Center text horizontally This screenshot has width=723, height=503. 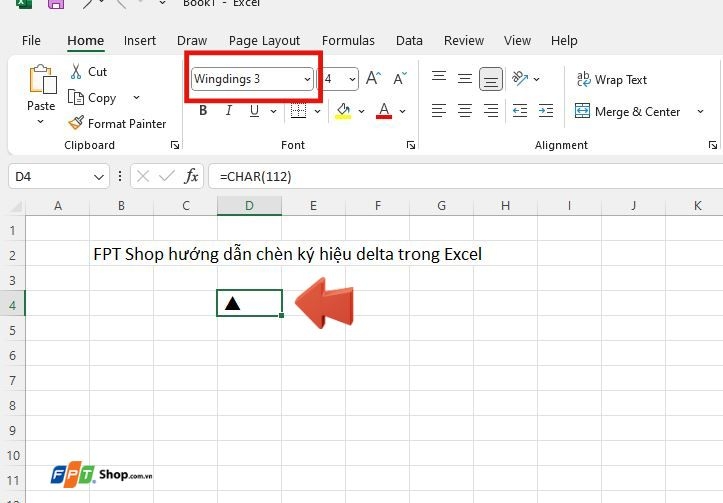(x=465, y=111)
